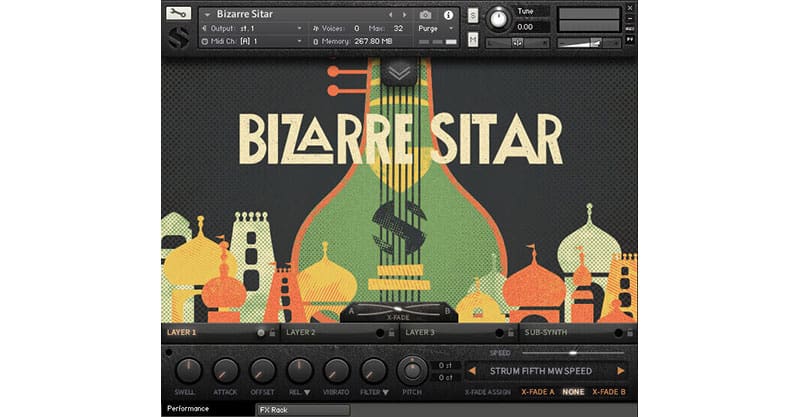Set X-Fade assign to NONE

(x=573, y=392)
